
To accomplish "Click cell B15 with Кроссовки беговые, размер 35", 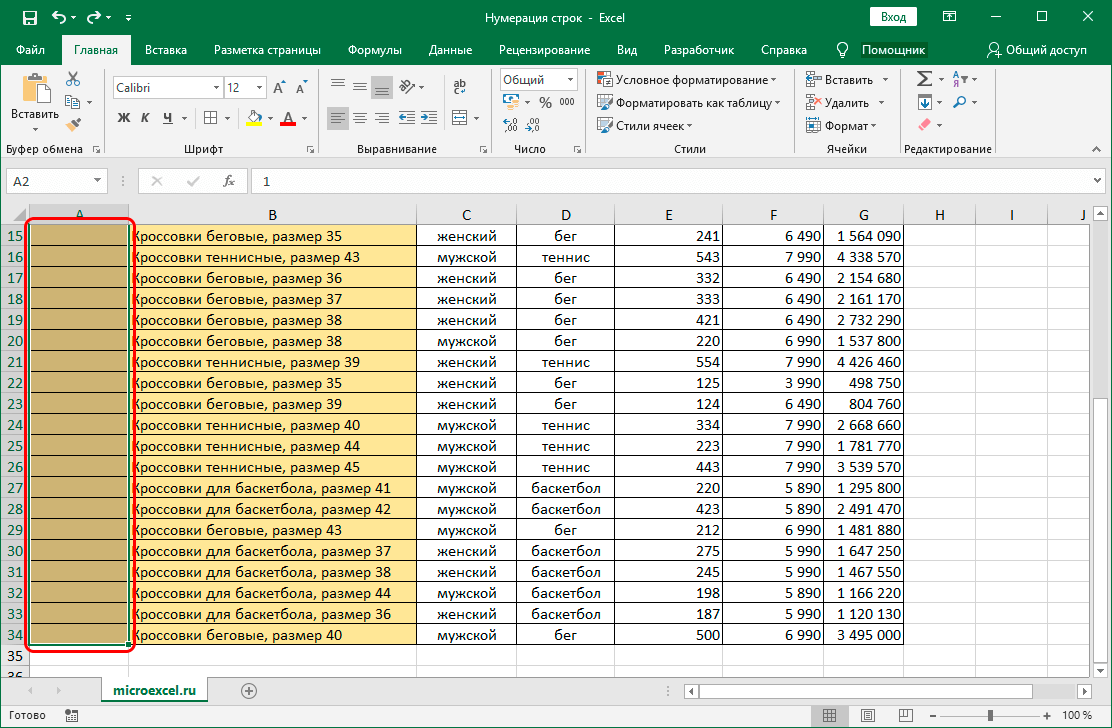I will [x=272, y=237].
